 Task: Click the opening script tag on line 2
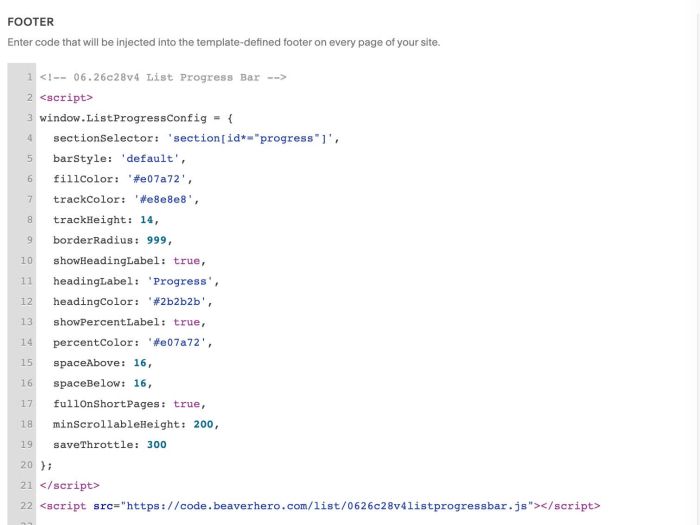[66, 98]
